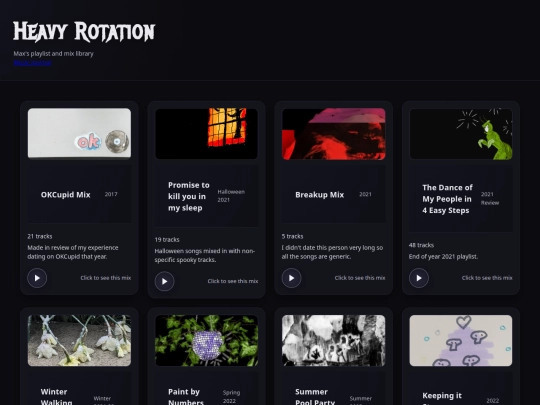Click the '5 tracks' count
The image size is (540, 405).
(x=292, y=236)
